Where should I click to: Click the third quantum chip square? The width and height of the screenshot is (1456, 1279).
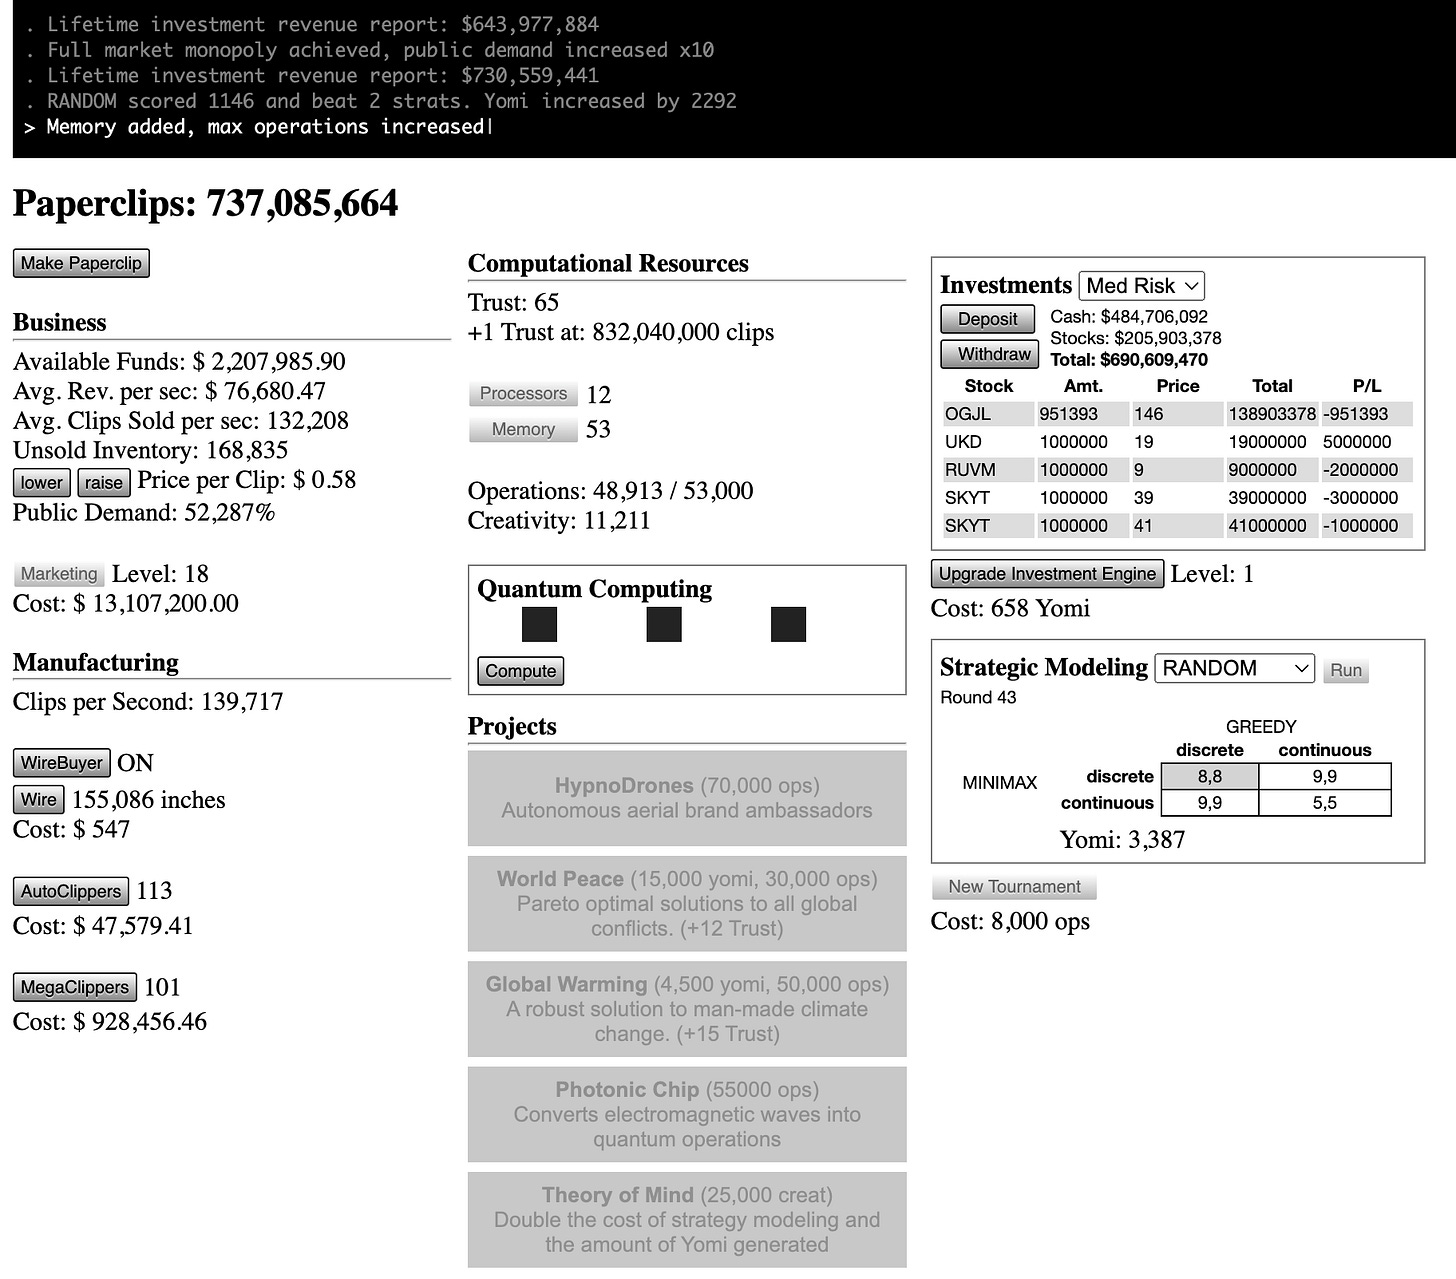[788, 624]
